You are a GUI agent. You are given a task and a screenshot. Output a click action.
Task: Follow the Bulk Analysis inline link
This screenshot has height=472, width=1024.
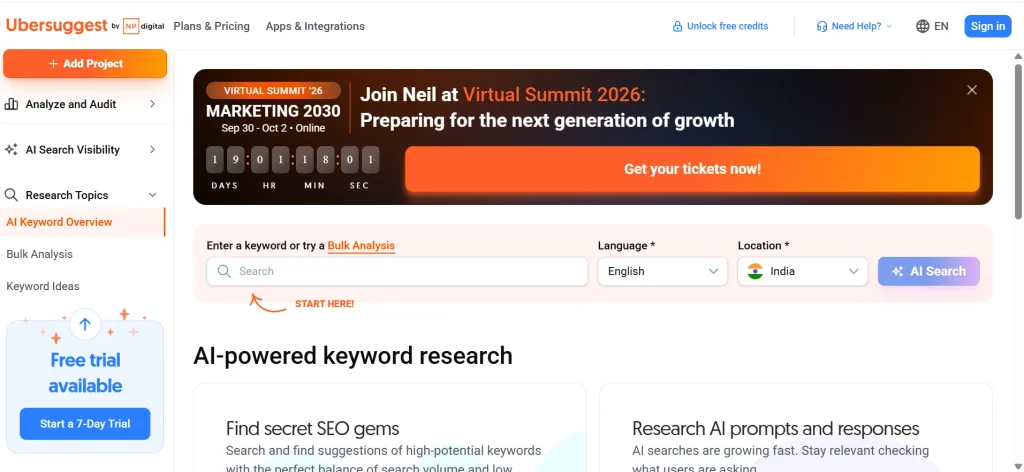click(x=361, y=245)
